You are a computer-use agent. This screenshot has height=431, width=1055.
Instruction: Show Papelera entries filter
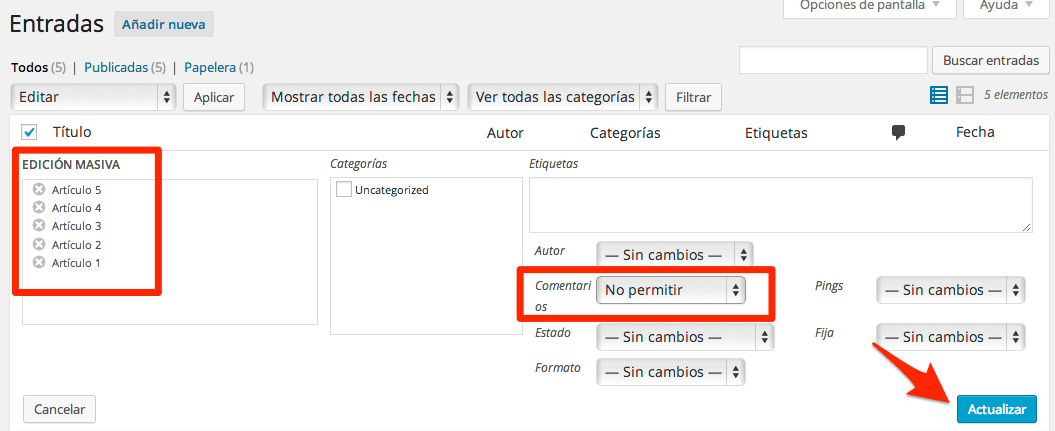pyautogui.click(x=210, y=67)
